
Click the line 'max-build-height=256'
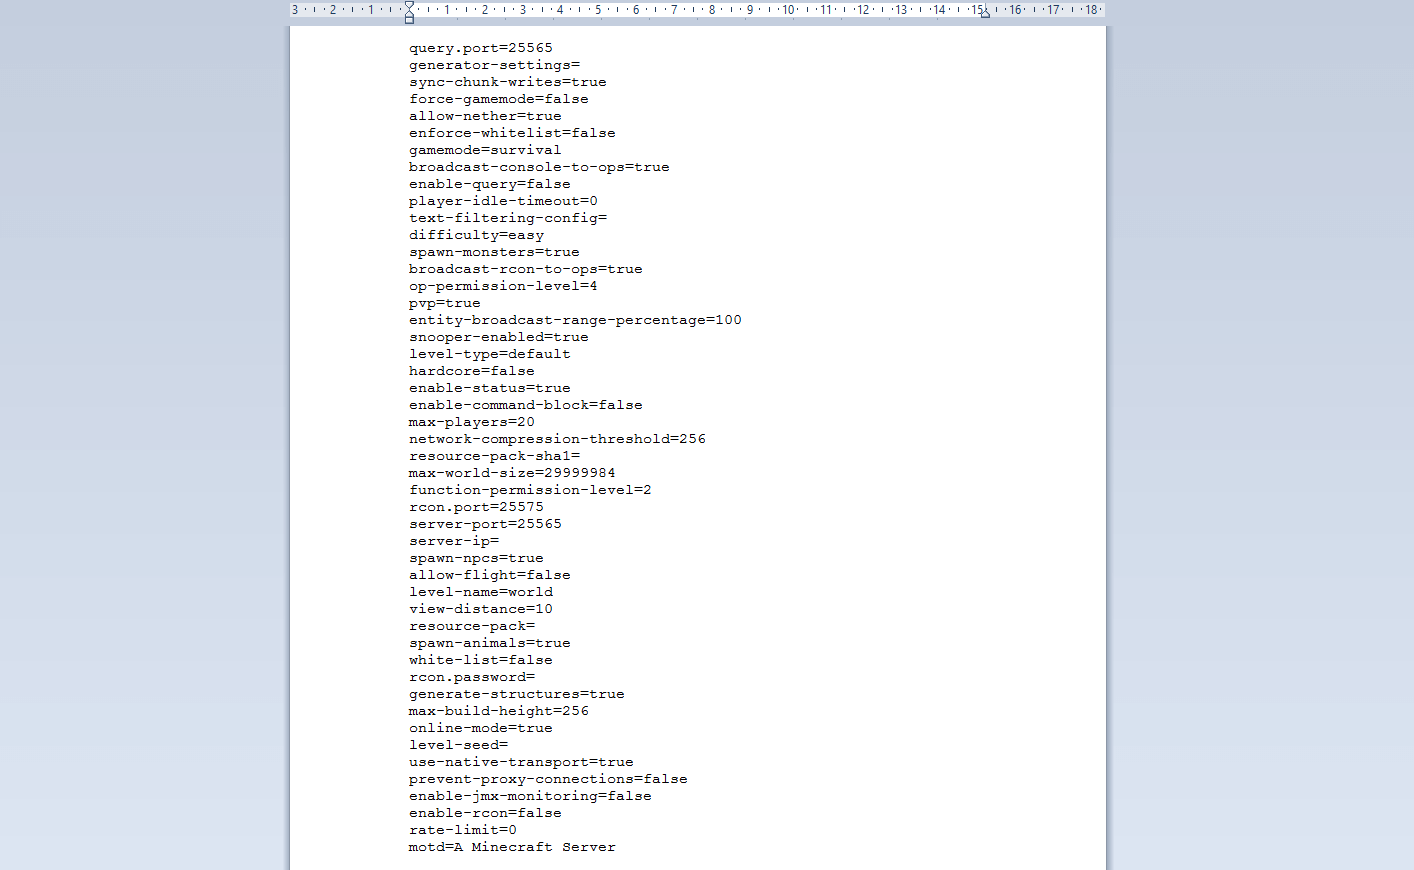point(499,711)
